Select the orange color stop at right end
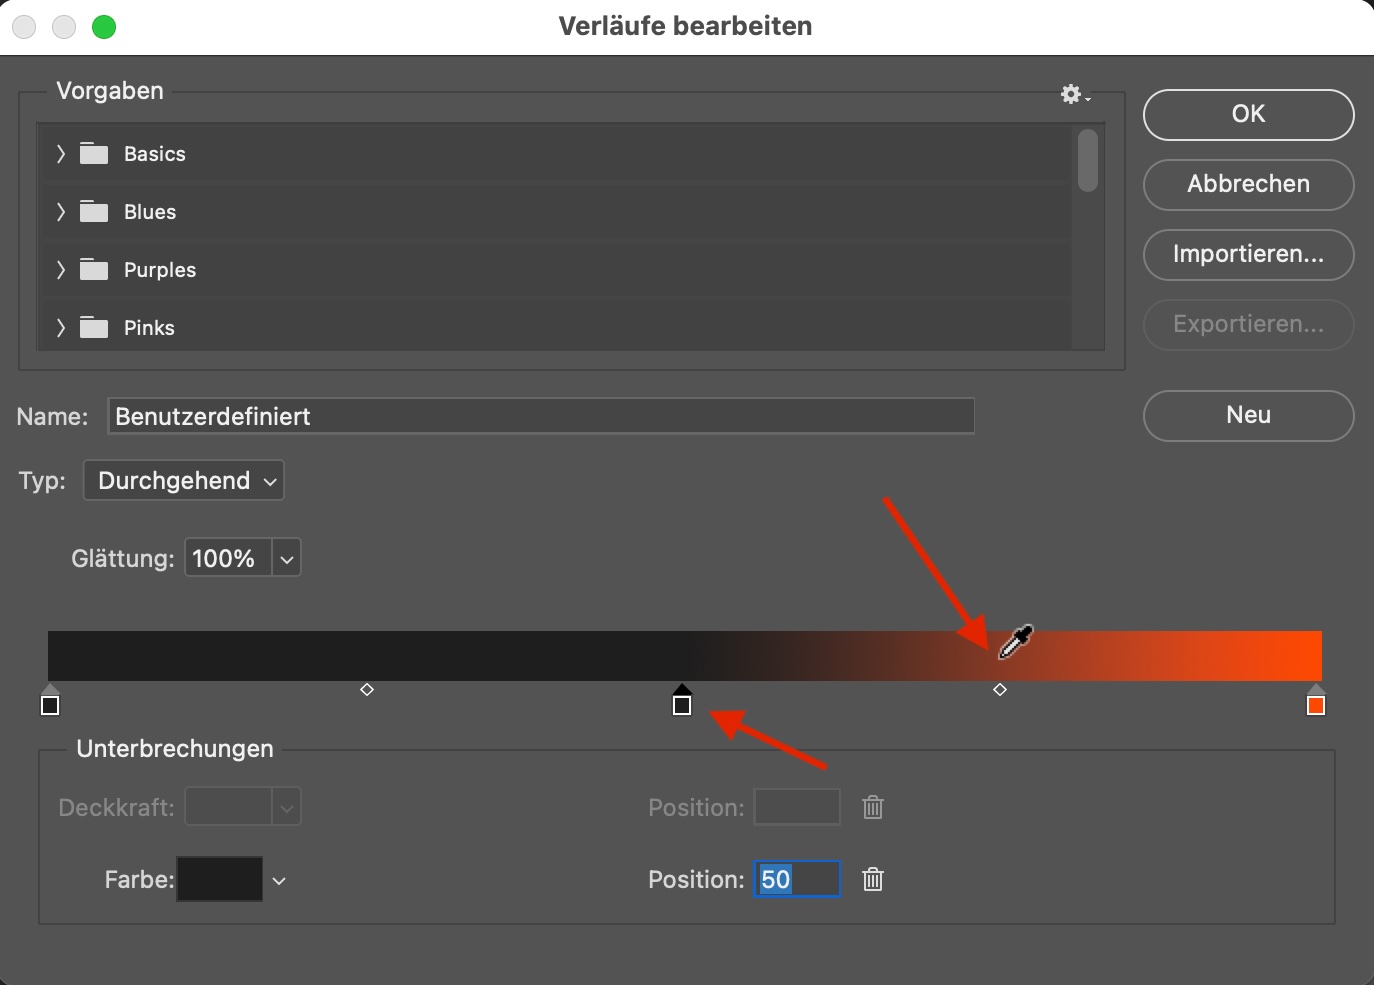The image size is (1374, 985). 1316,700
